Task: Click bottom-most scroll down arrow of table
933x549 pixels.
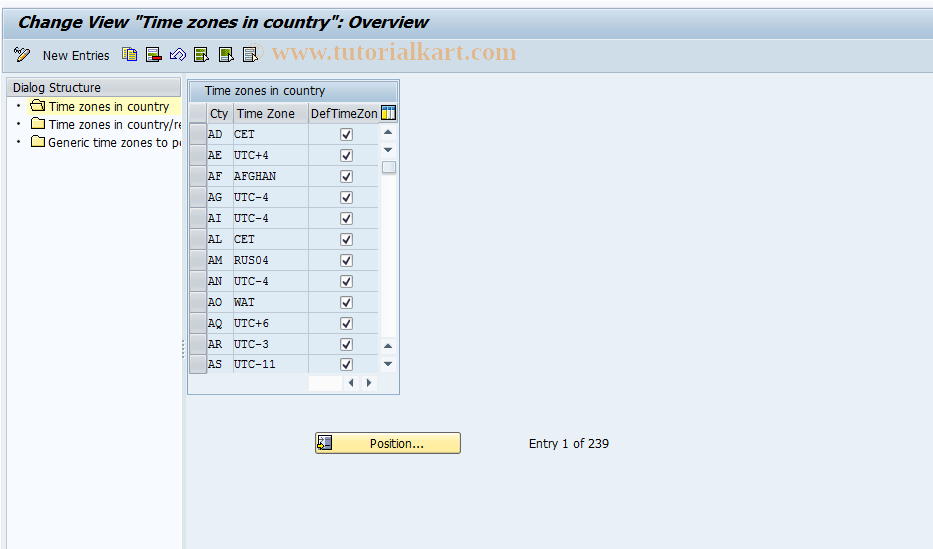Action: coord(388,363)
